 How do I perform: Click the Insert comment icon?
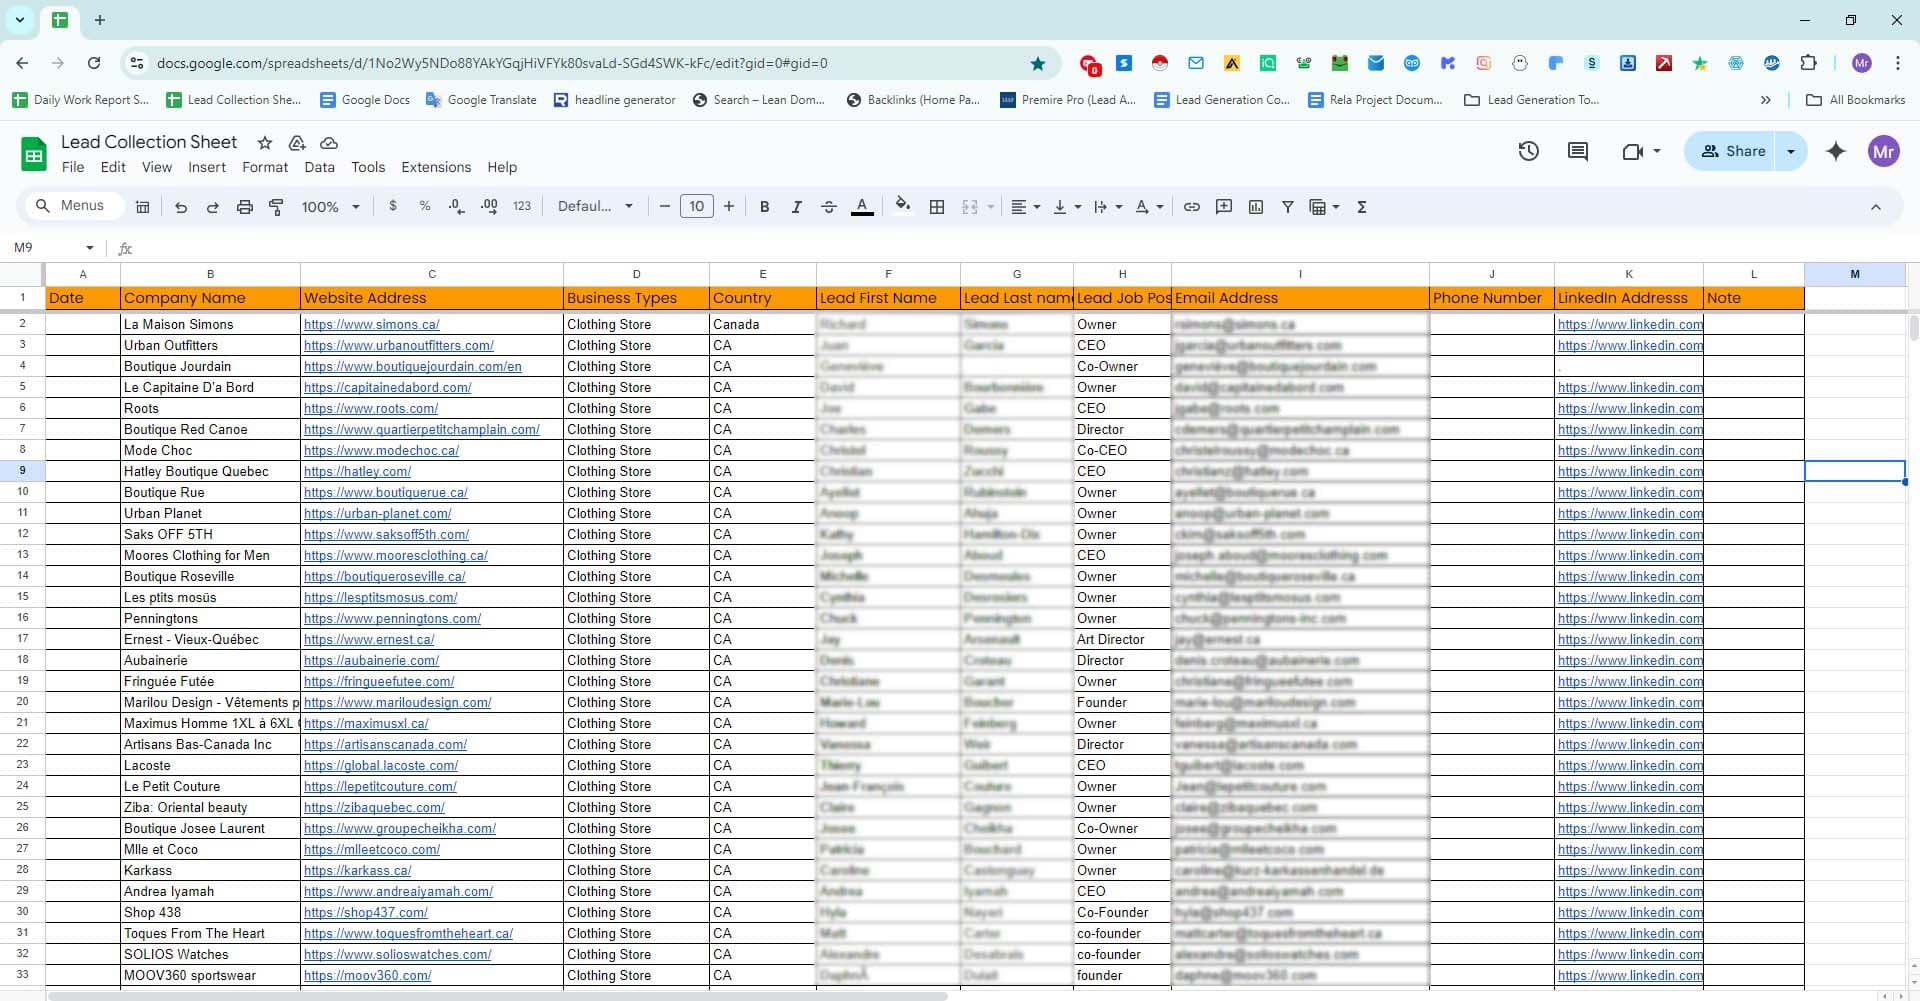tap(1224, 207)
